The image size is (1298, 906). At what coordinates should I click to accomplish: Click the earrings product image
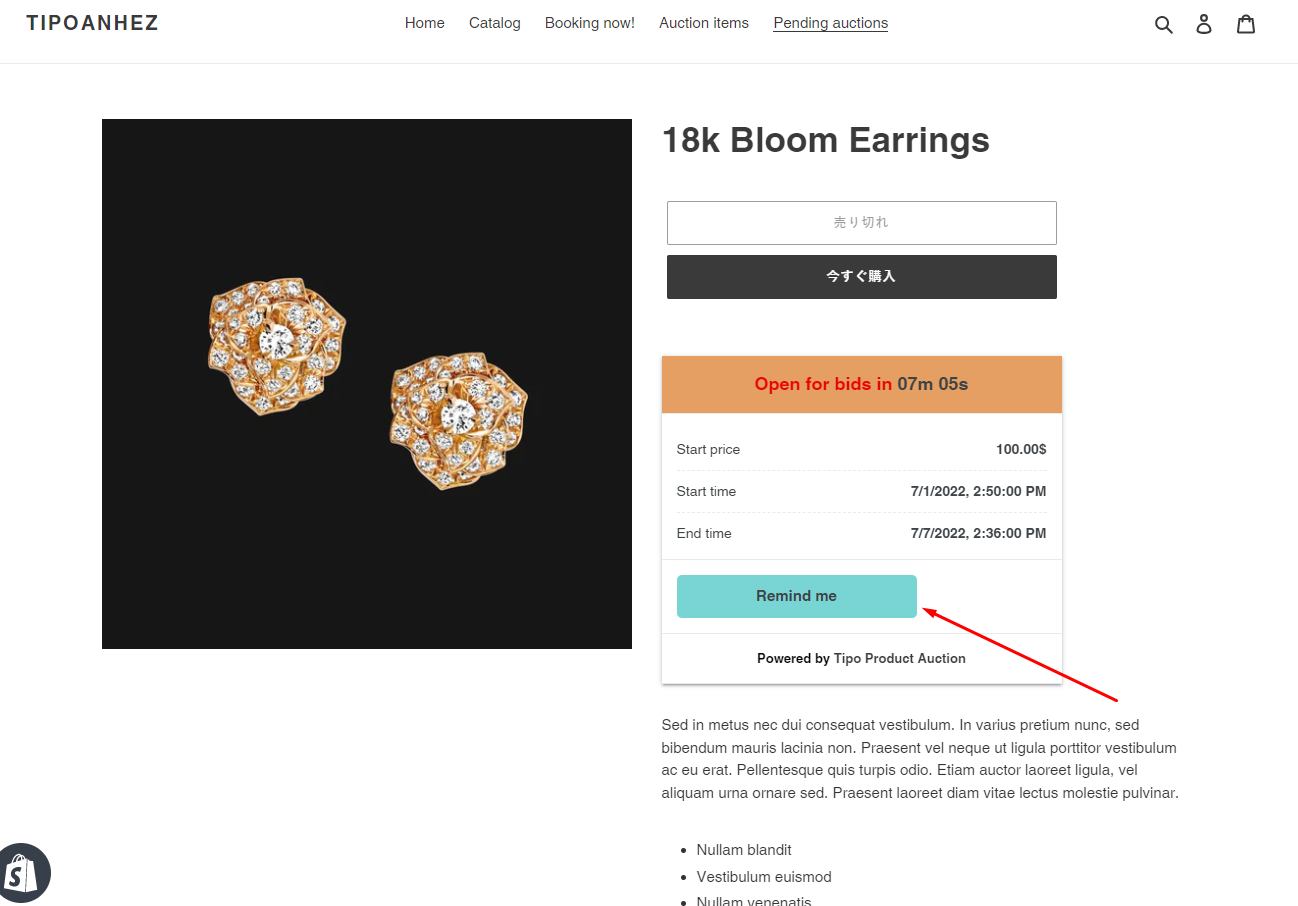[367, 384]
